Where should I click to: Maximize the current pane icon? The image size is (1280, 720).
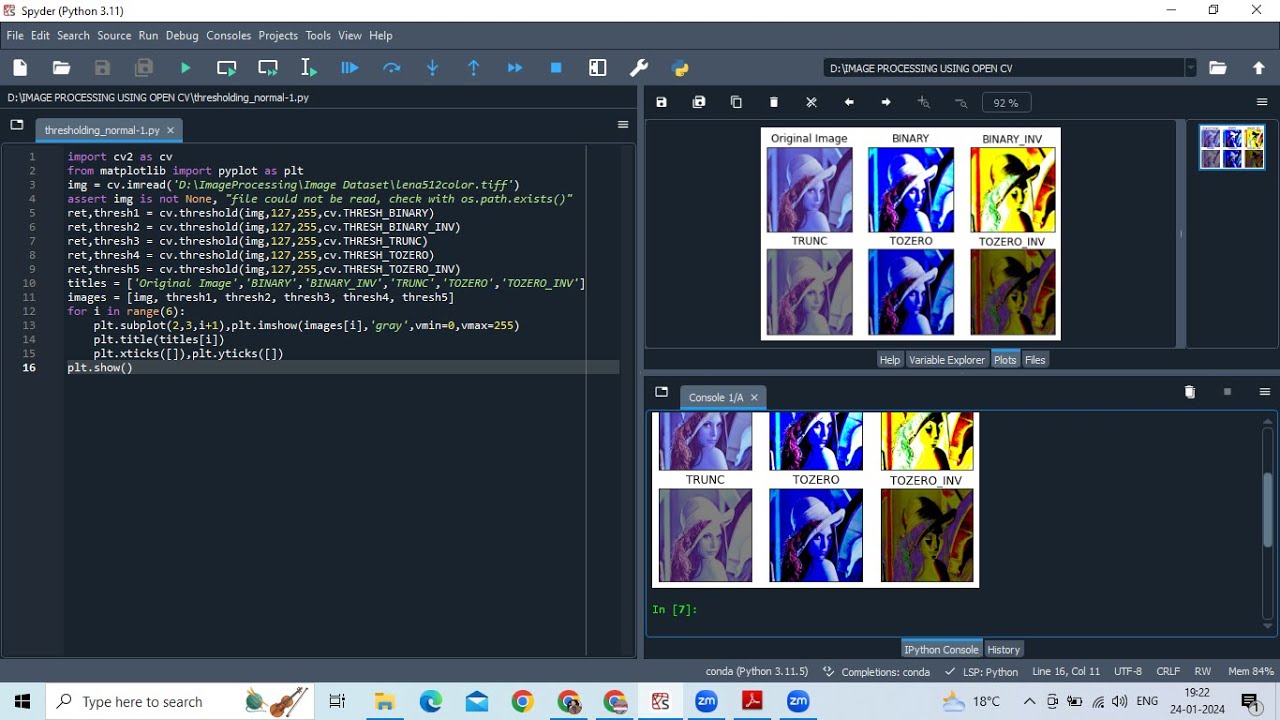tap(598, 68)
